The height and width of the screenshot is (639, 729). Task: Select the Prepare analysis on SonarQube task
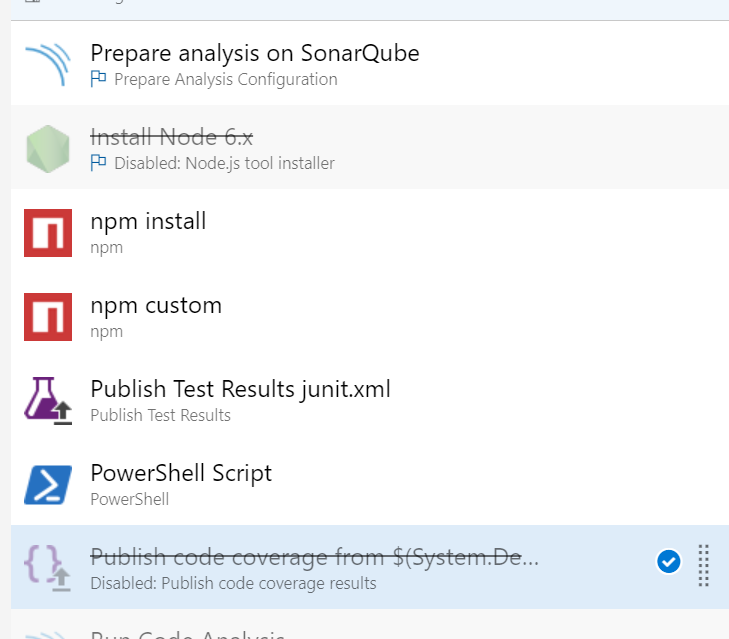point(254,53)
